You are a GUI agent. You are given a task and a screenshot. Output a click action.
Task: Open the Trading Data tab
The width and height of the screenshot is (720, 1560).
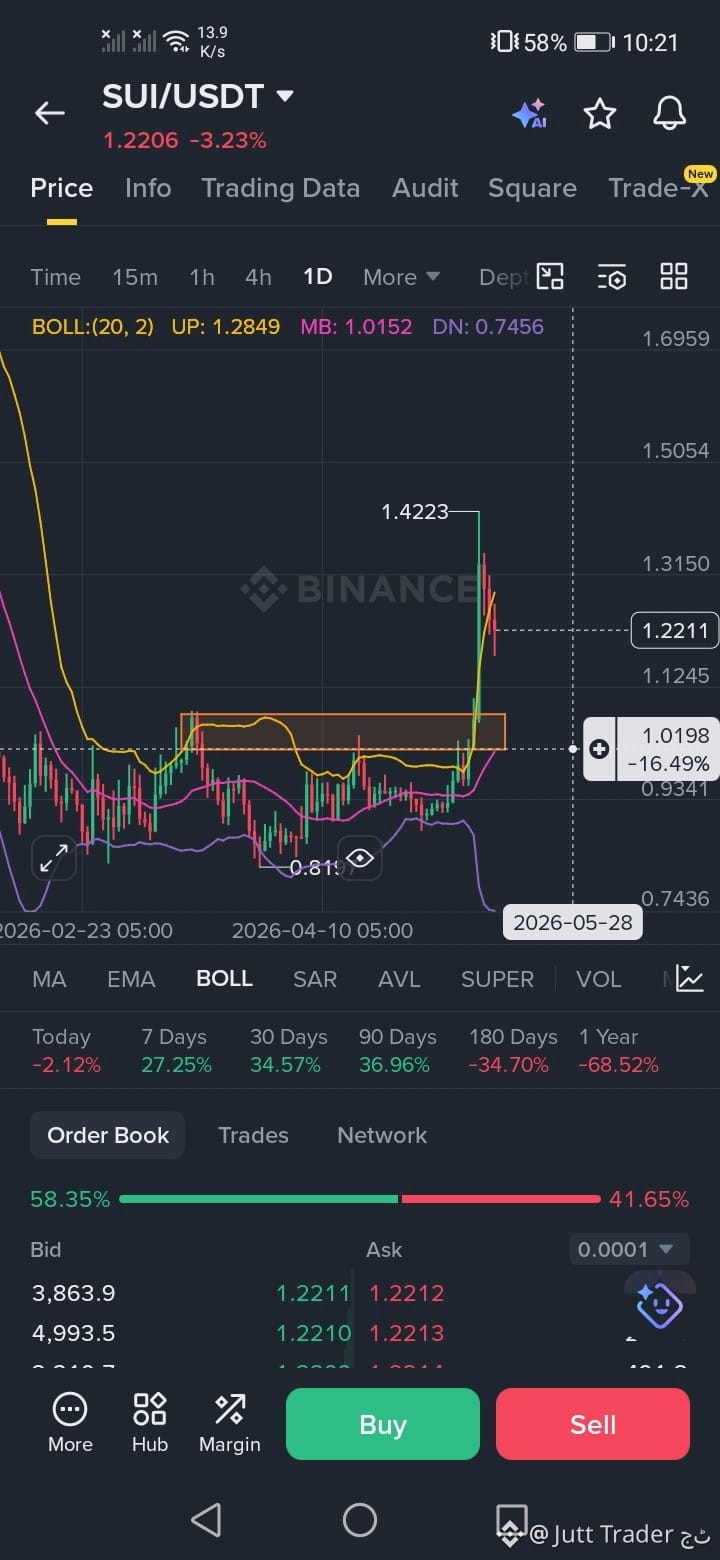(281, 188)
